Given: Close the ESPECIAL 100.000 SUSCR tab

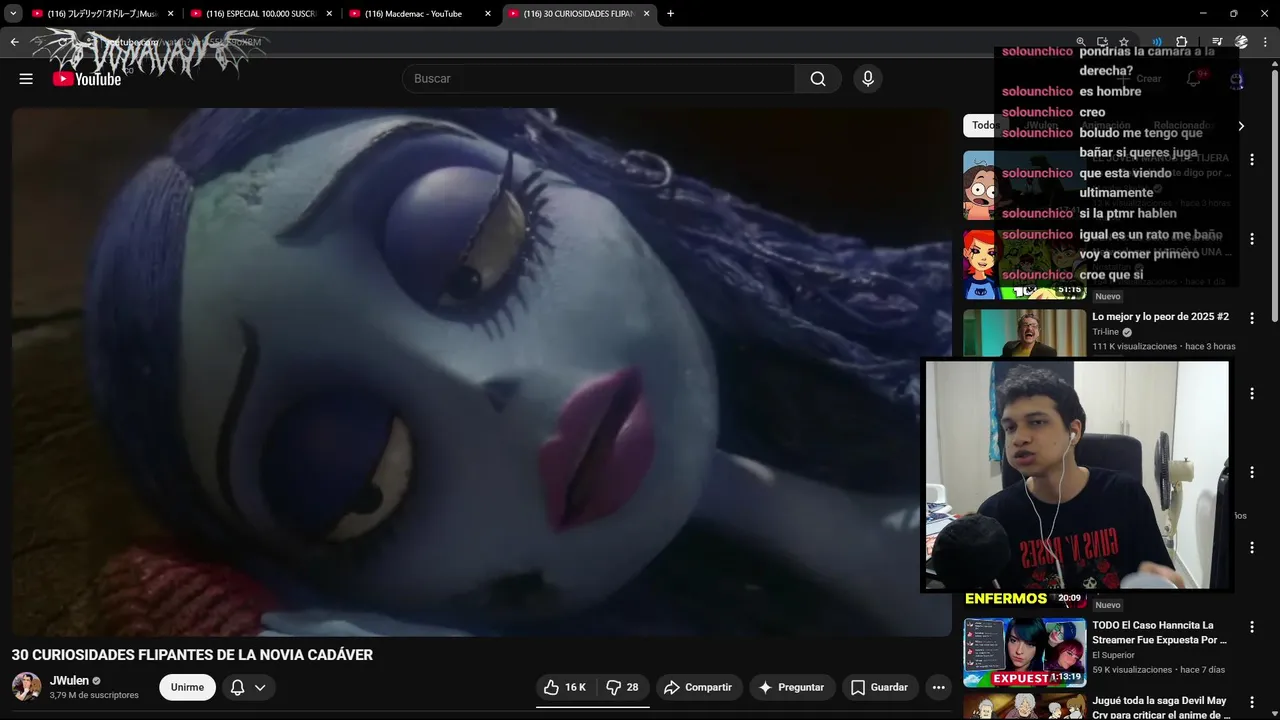Looking at the screenshot, I should (x=329, y=14).
